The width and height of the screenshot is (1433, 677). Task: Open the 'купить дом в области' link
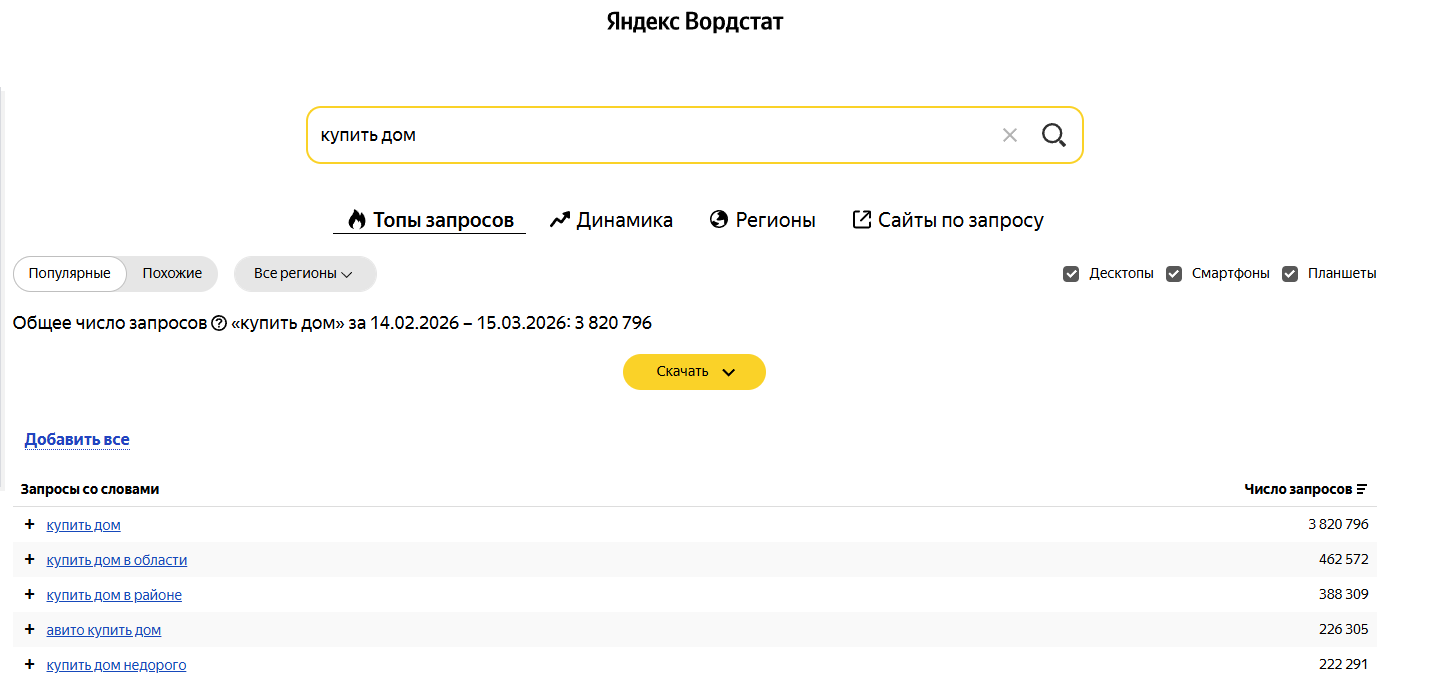point(116,560)
